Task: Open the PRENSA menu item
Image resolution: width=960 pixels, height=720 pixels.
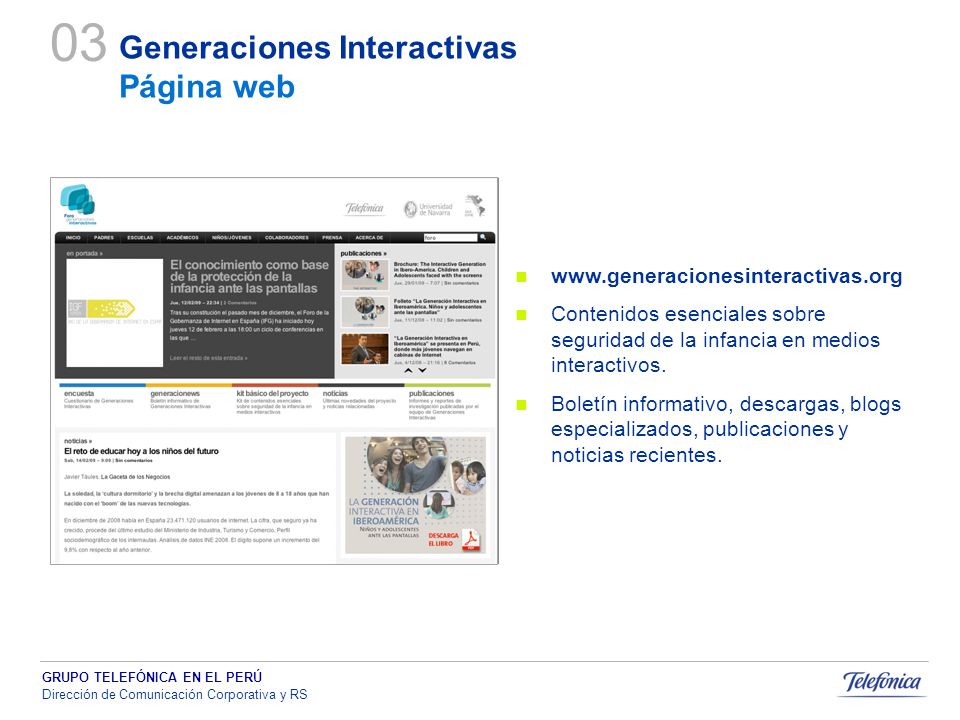Action: tap(332, 238)
